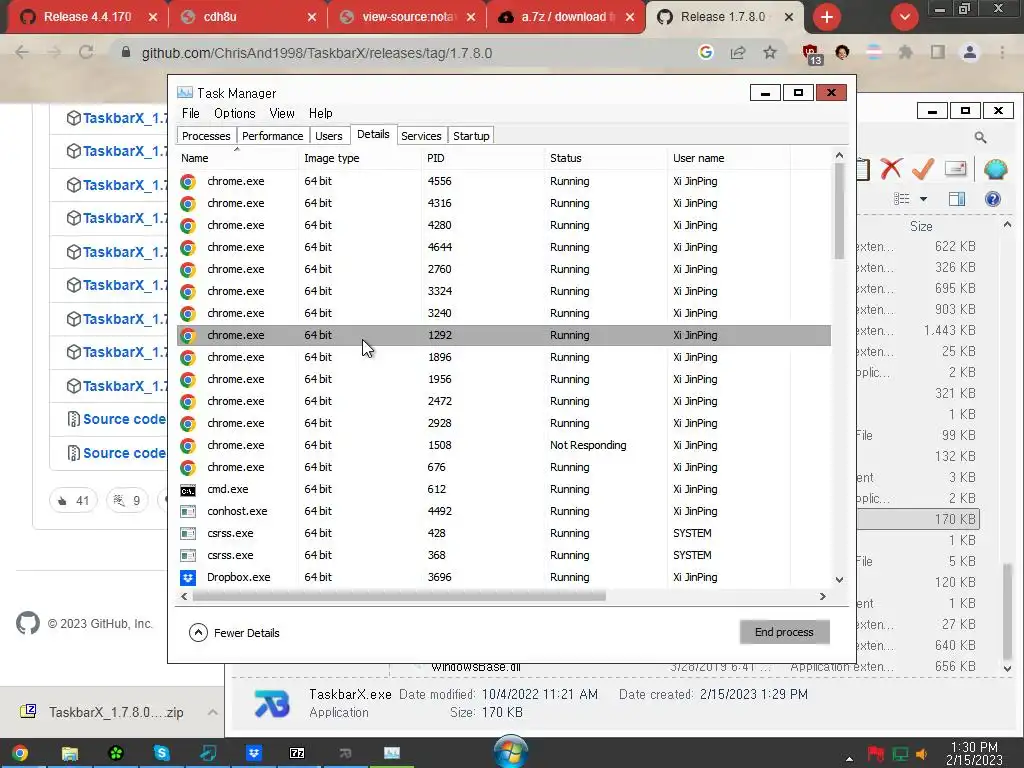Open Task Manager Help menu
Viewport: 1024px width, 768px height.
320,114
